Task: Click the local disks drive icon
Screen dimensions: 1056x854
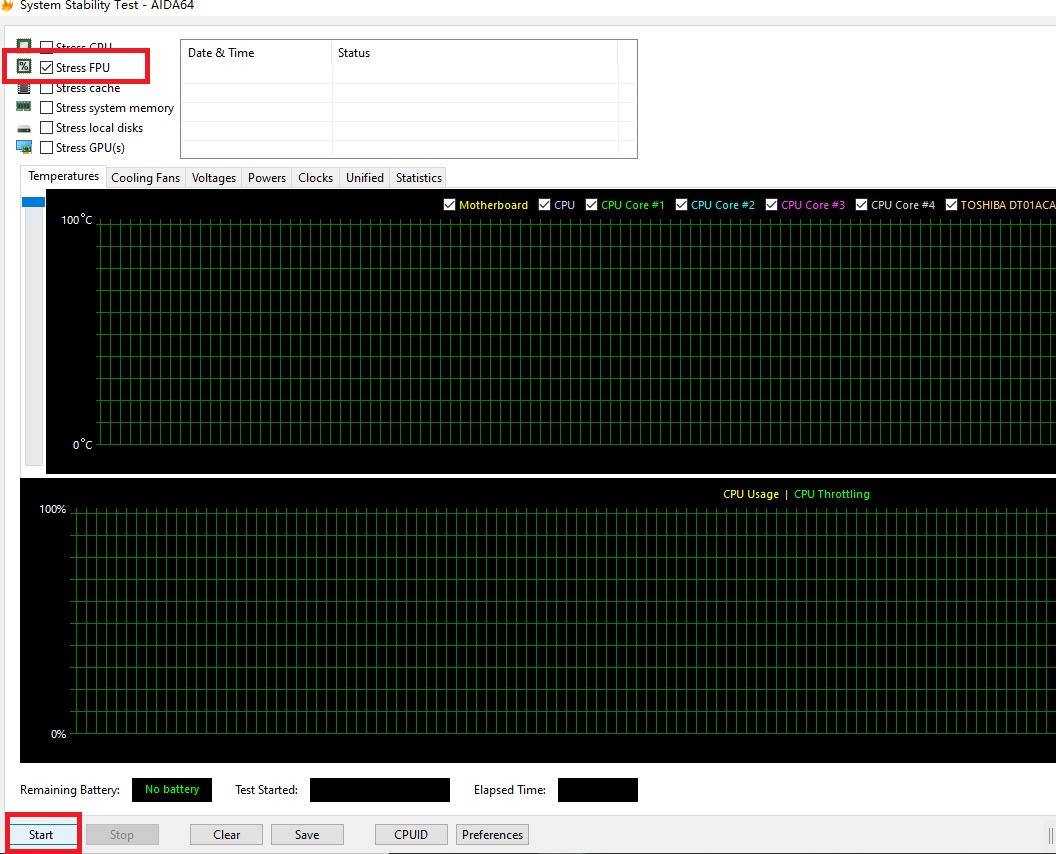Action: [24, 128]
